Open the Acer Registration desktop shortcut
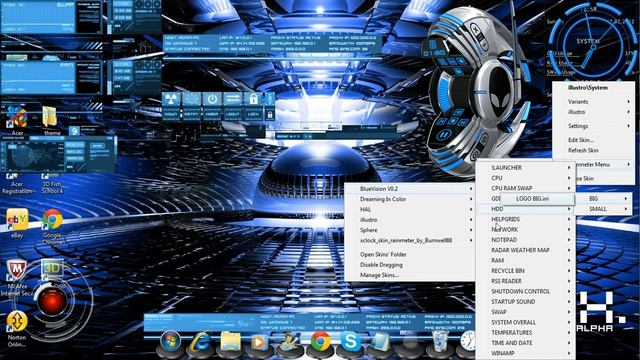The height and width of the screenshot is (360, 640). [x=16, y=184]
